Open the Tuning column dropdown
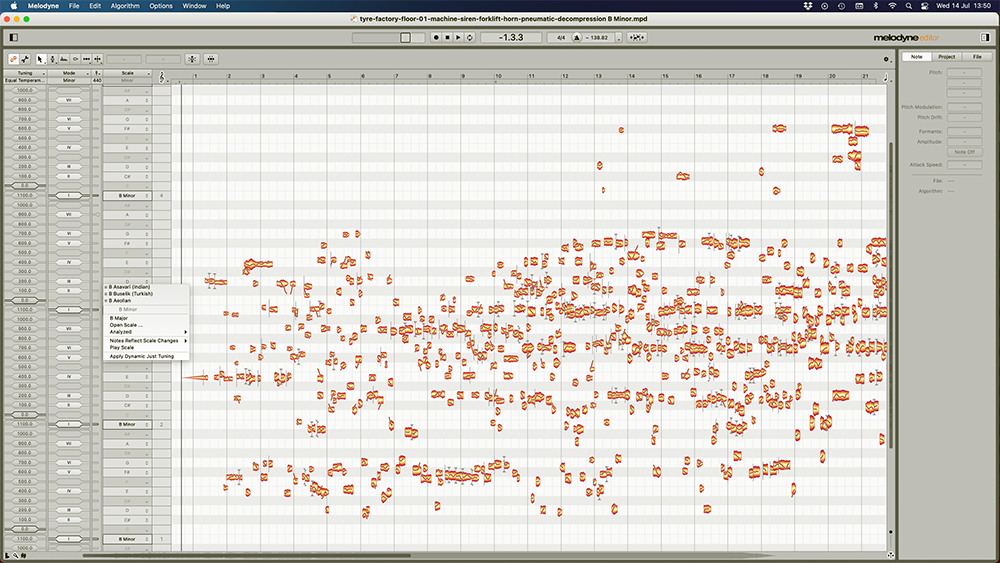This screenshot has width=1000, height=563. [x=25, y=73]
